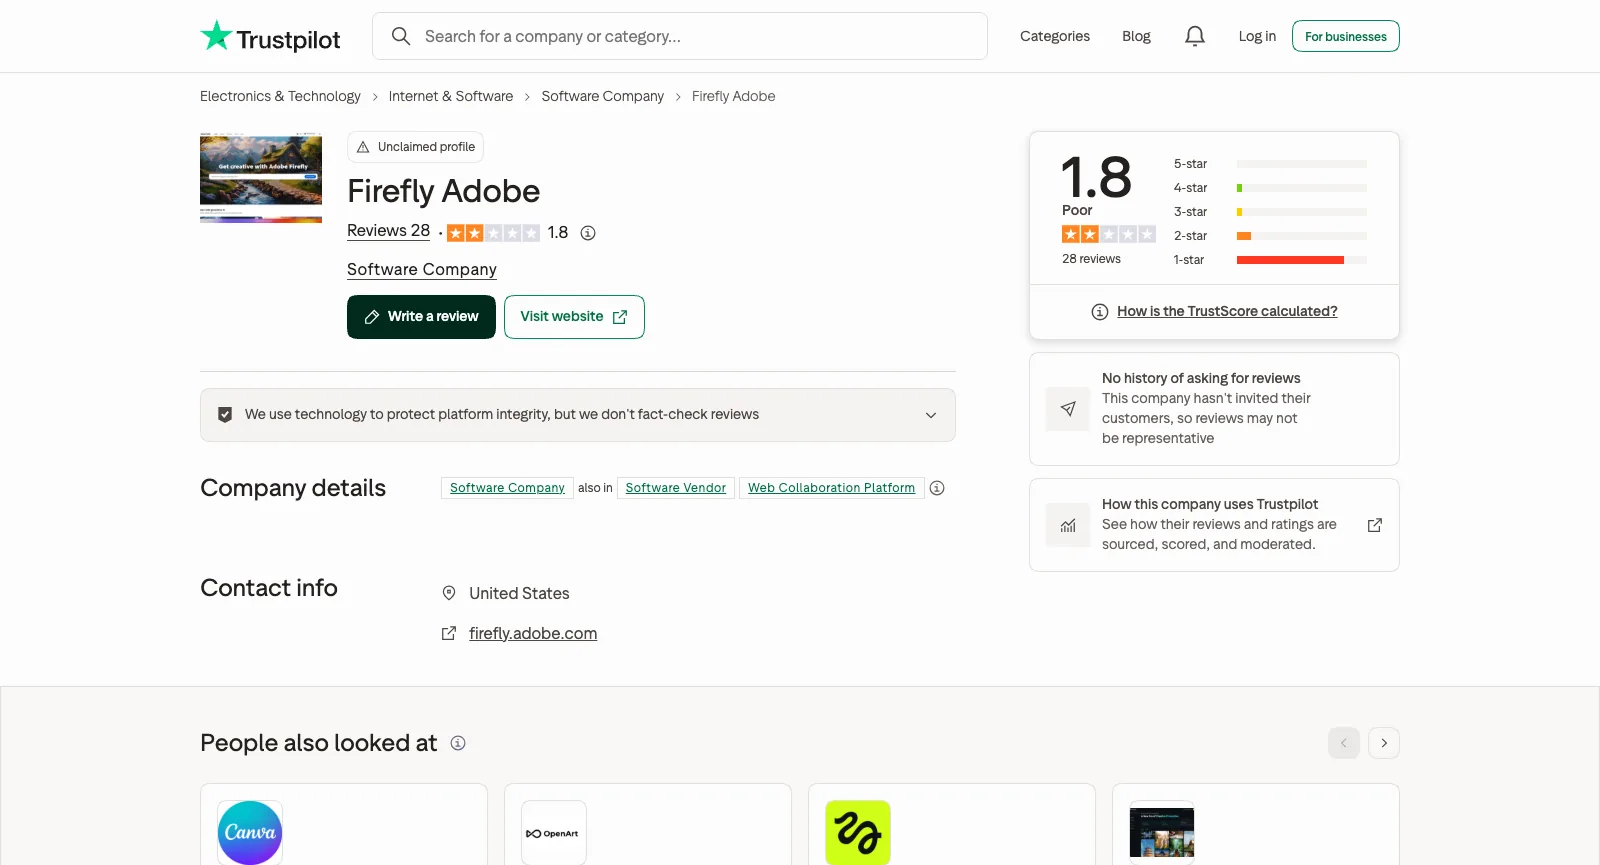
Task: Filter reviews by 1-star bar
Action: point(1270,260)
